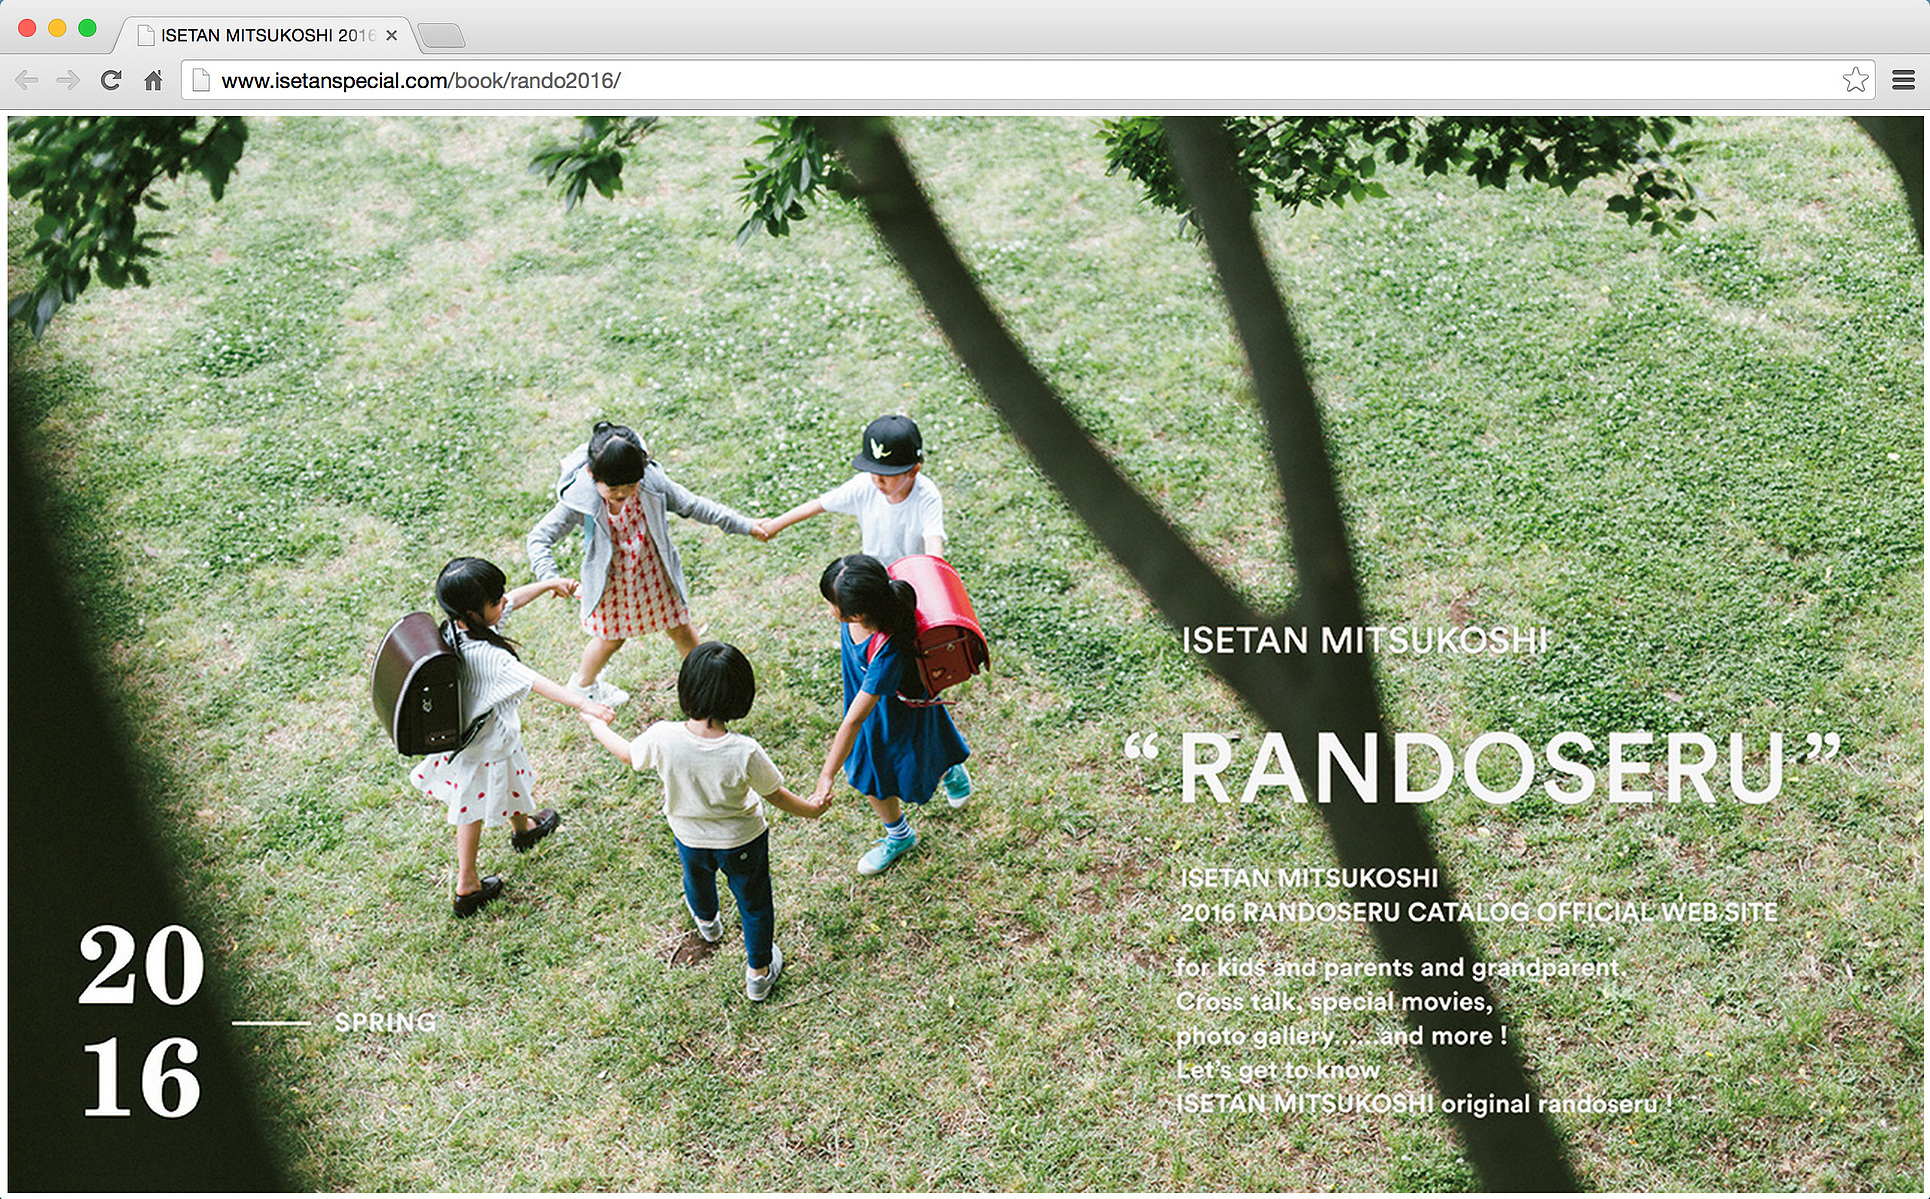Go to the home page icon
The image size is (1930, 1199).
(x=153, y=80)
